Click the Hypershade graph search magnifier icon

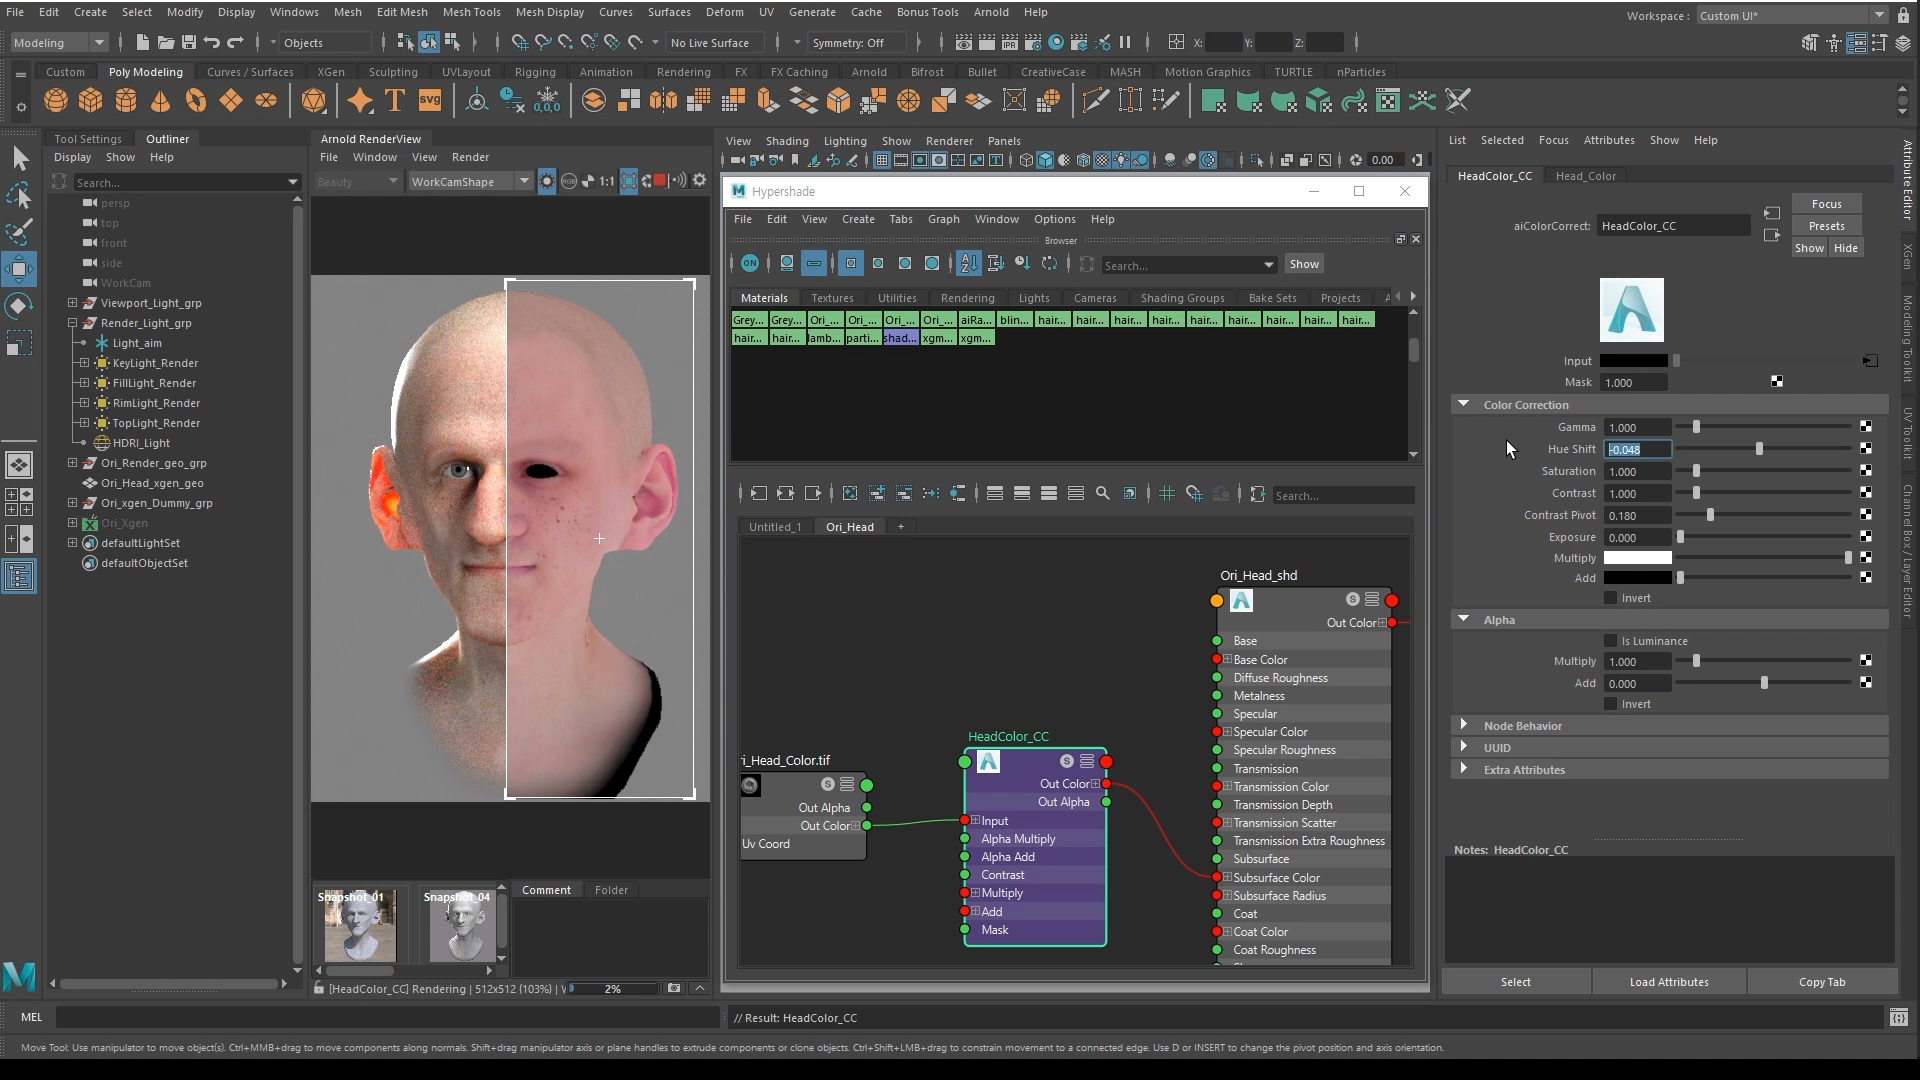click(x=1102, y=494)
